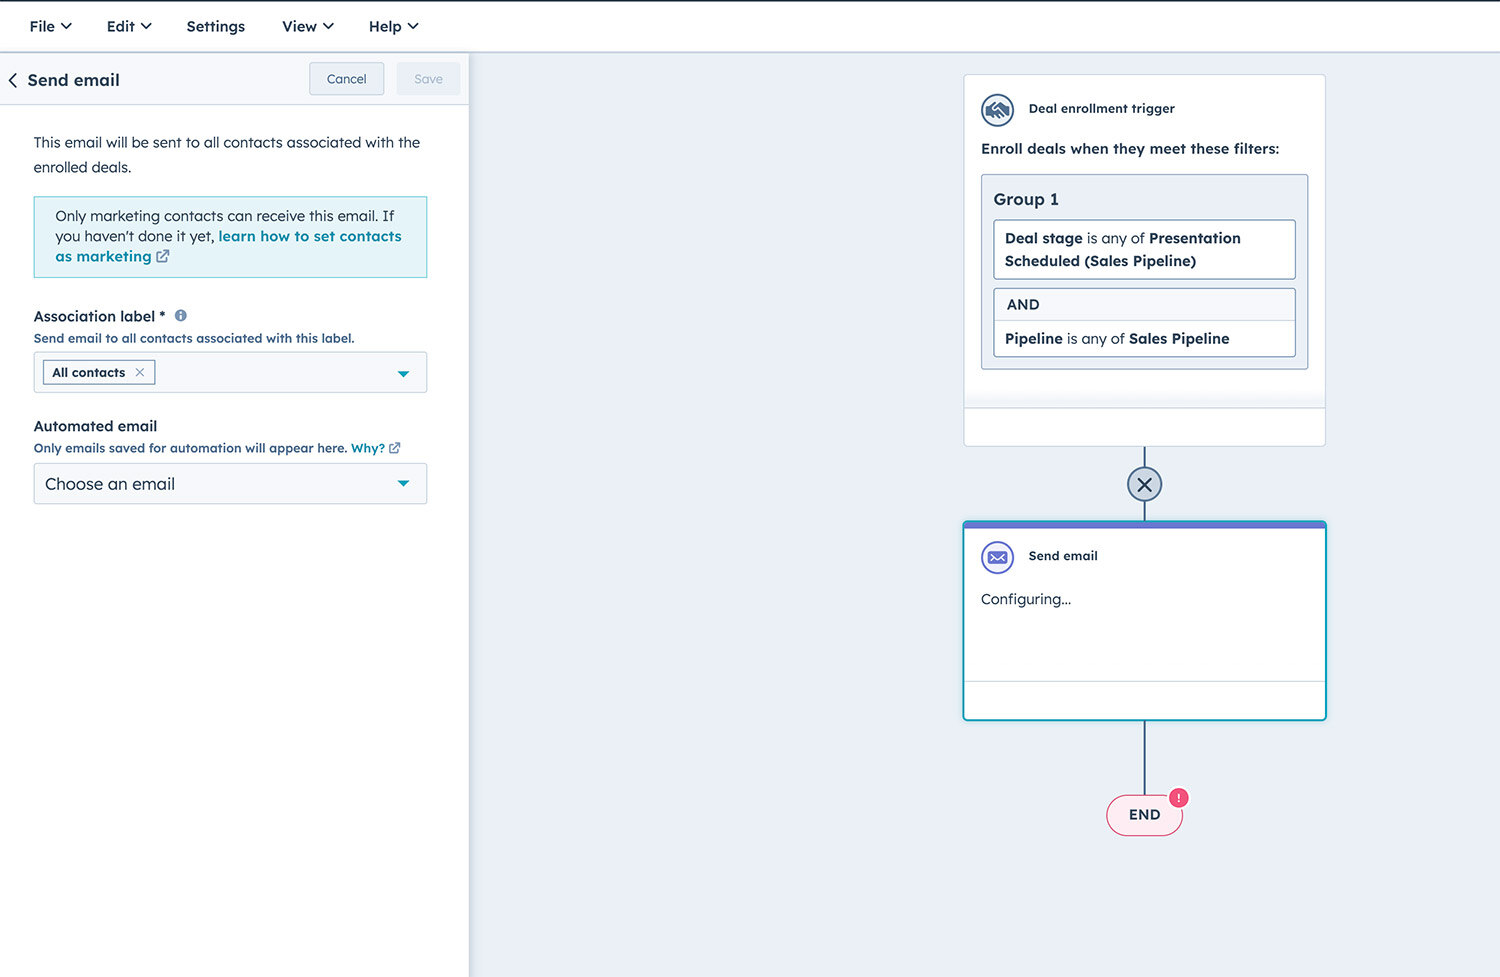Click the red alert badge on END
The image size is (1500, 977).
(x=1179, y=798)
